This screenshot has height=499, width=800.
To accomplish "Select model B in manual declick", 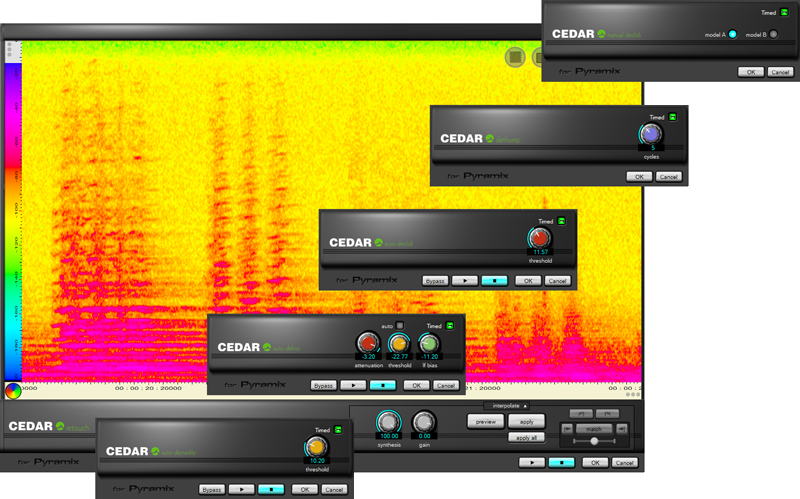I will click(x=773, y=34).
